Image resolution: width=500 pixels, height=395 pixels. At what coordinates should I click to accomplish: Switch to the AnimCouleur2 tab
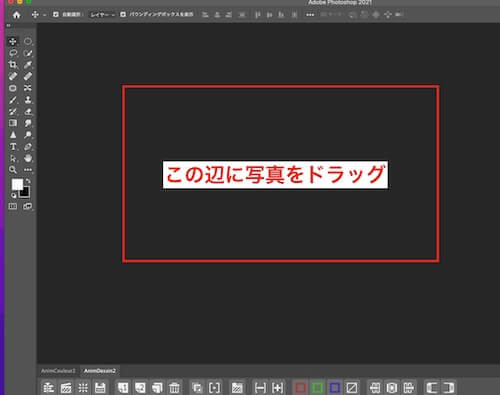[58, 371]
